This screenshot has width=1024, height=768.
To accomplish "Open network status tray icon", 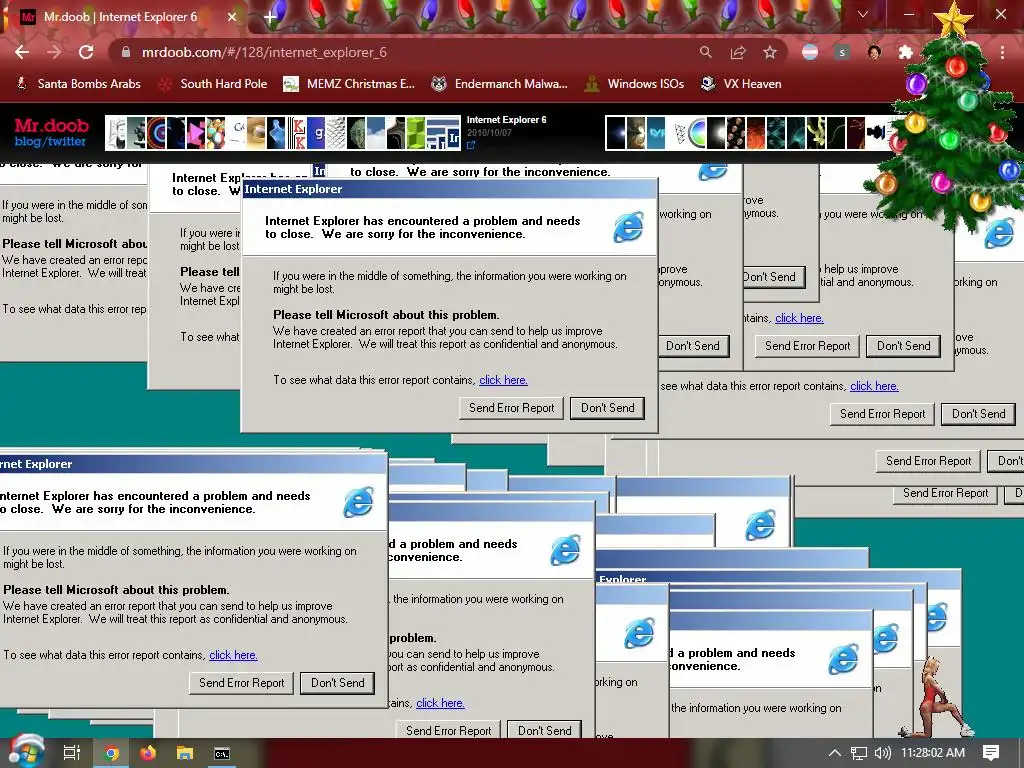I will (x=859, y=753).
